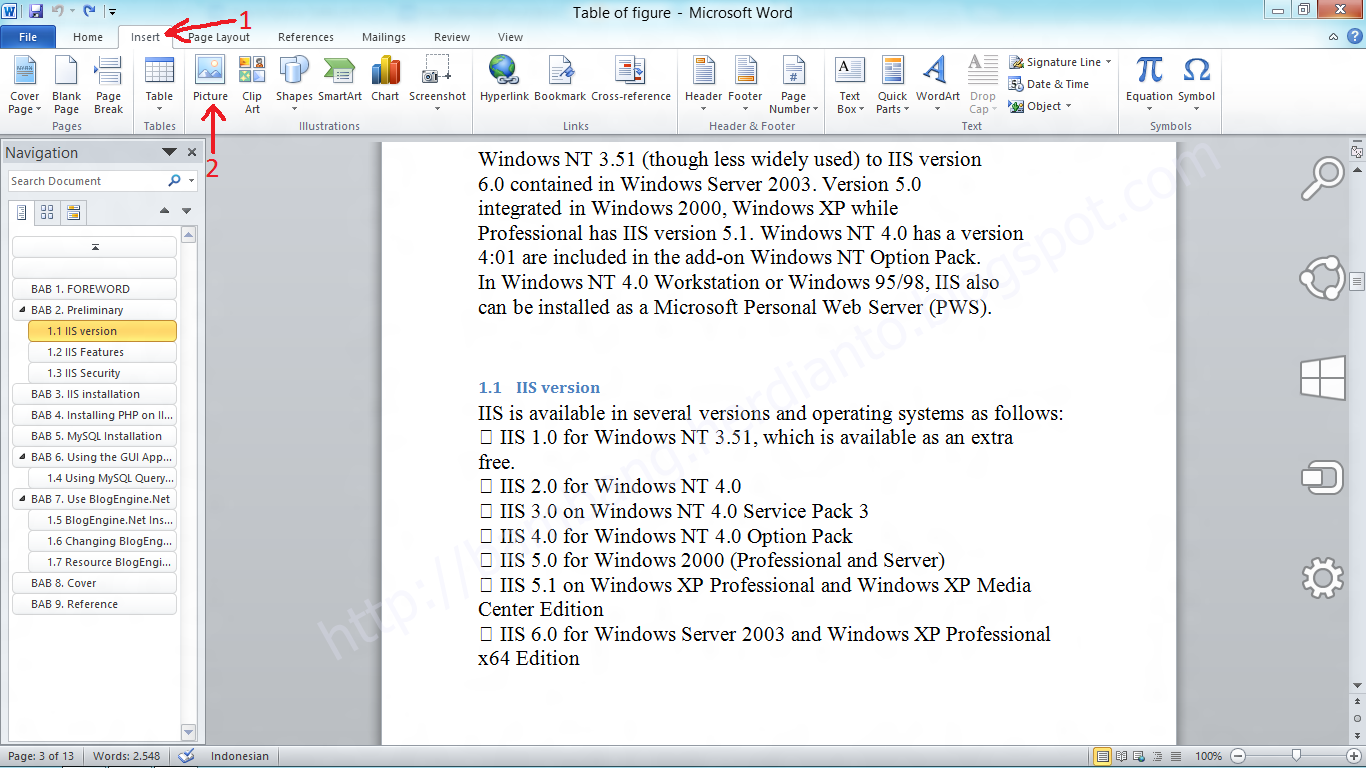
Task: Insert a Text Box
Action: 849,86
